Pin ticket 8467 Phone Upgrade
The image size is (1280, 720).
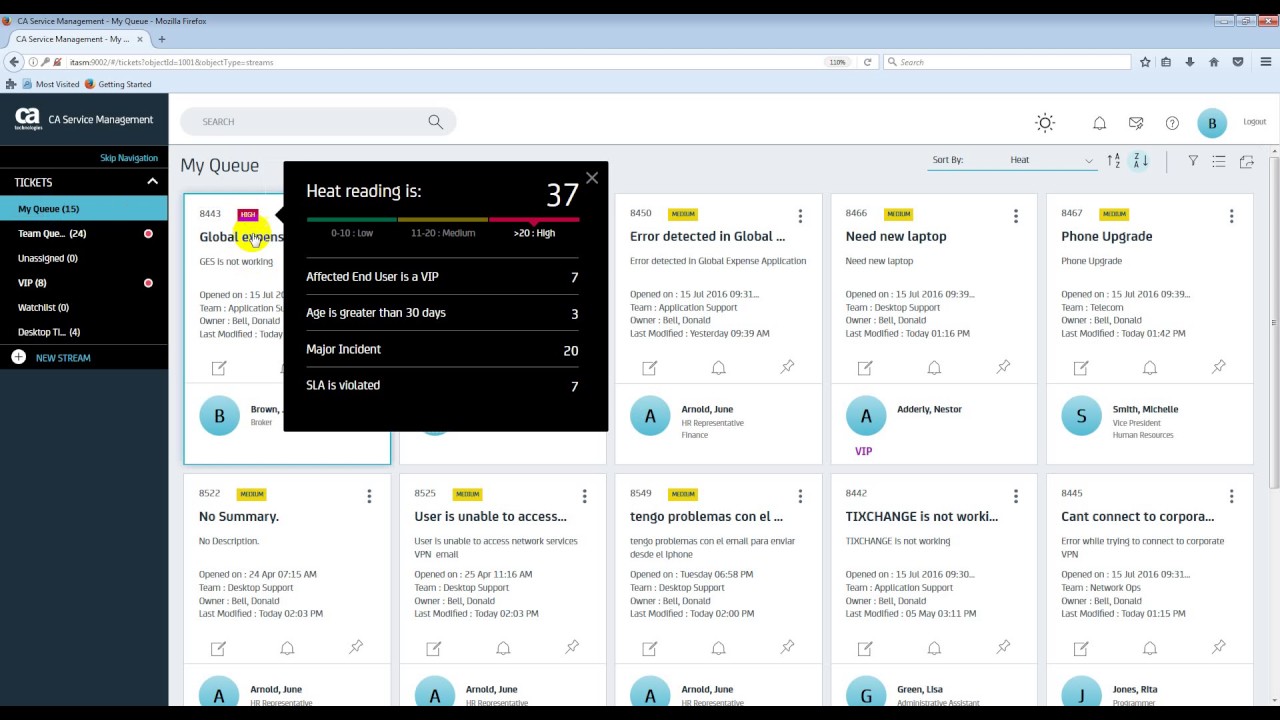click(1219, 367)
